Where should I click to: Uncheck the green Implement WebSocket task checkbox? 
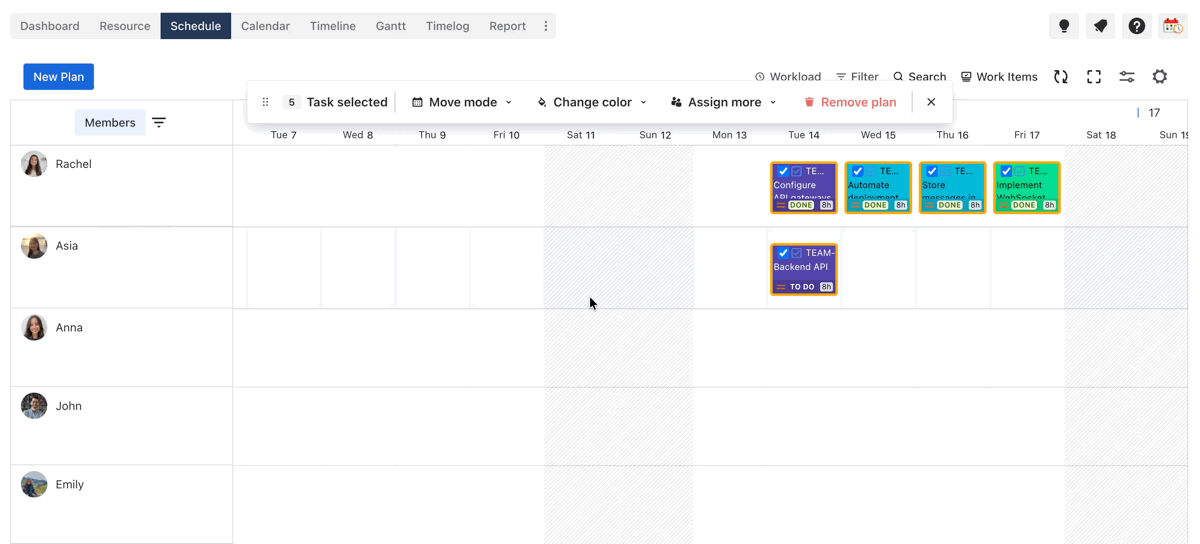1006,172
